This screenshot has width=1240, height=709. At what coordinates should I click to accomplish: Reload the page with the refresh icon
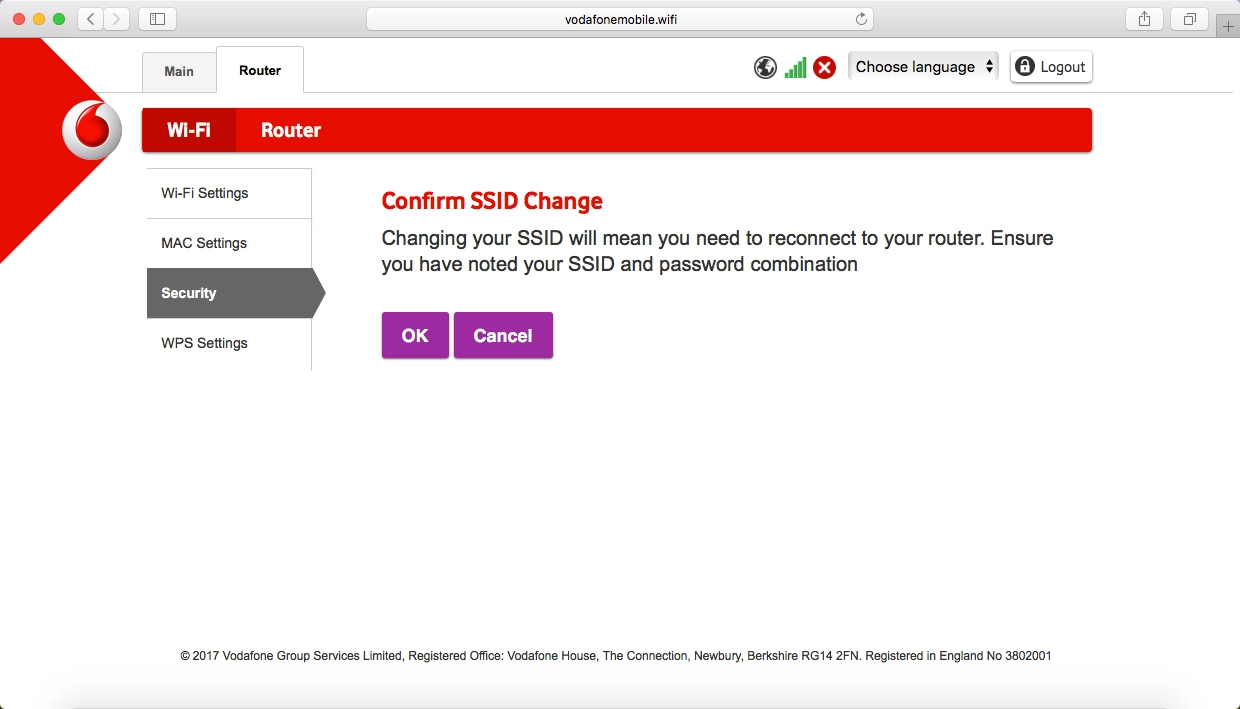point(861,19)
